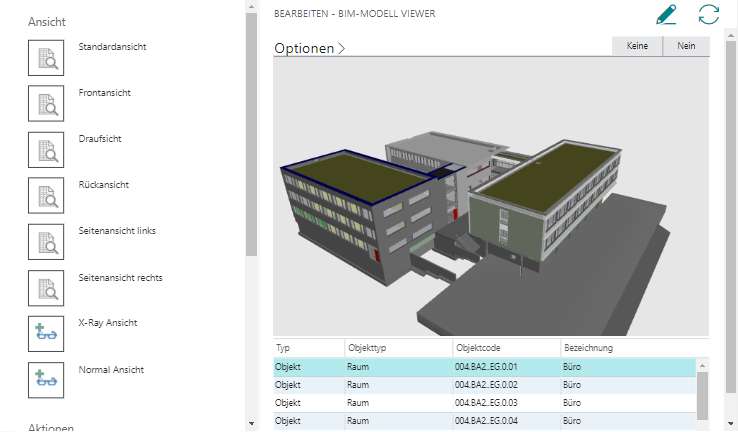Click the left panel scroll down arrow
738x432 pixels.
point(251,425)
